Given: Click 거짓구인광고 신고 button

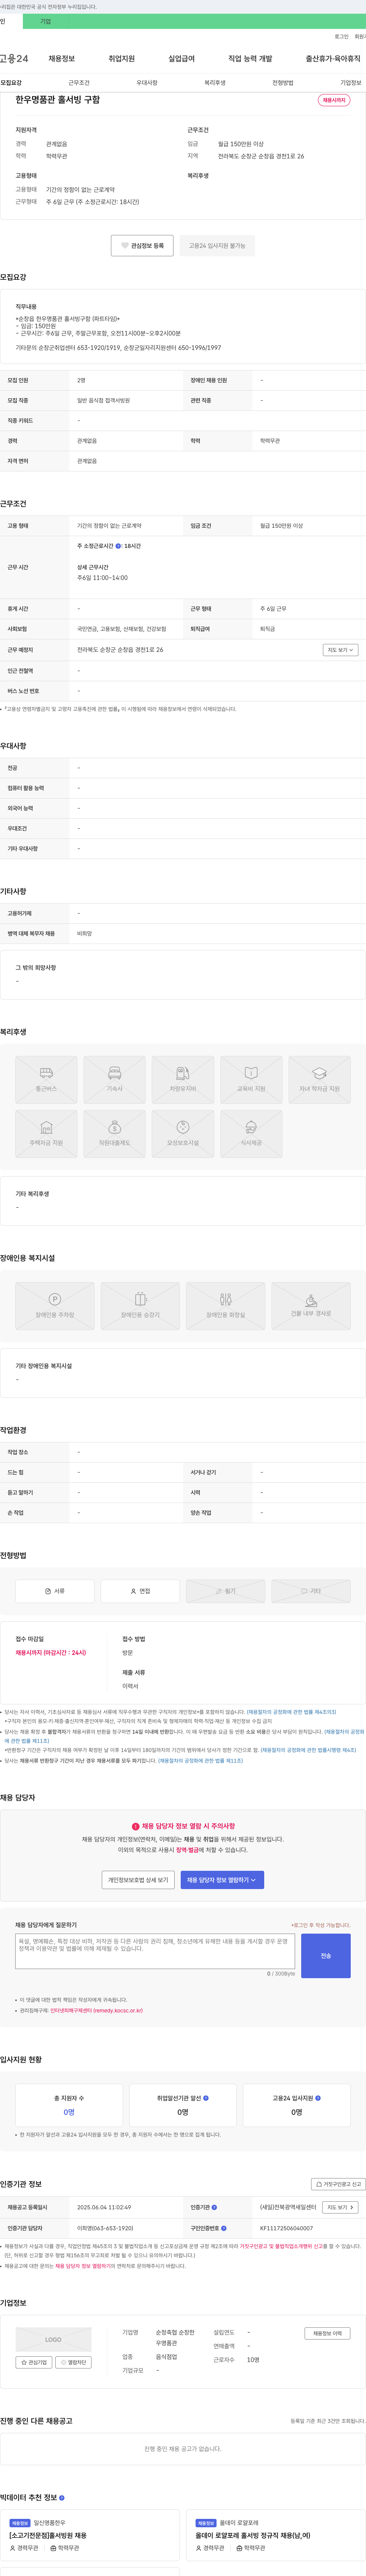Looking at the screenshot, I should 338,2184.
